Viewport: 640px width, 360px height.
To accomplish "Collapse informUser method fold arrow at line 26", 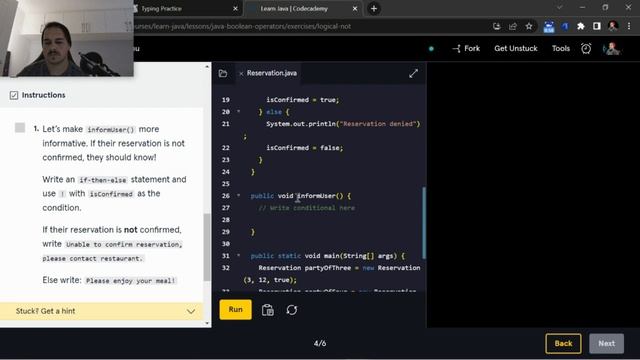I will (x=239, y=196).
